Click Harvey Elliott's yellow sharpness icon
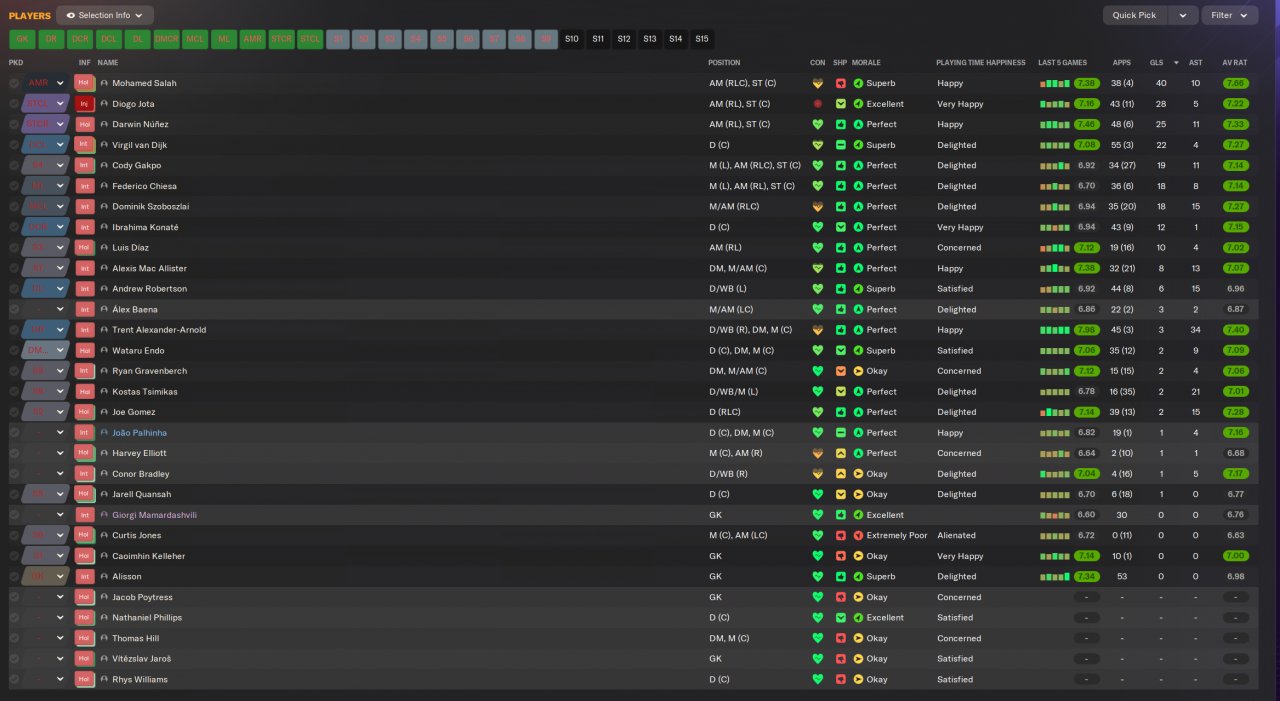Screen dimensions: 1280x701 tap(841, 453)
